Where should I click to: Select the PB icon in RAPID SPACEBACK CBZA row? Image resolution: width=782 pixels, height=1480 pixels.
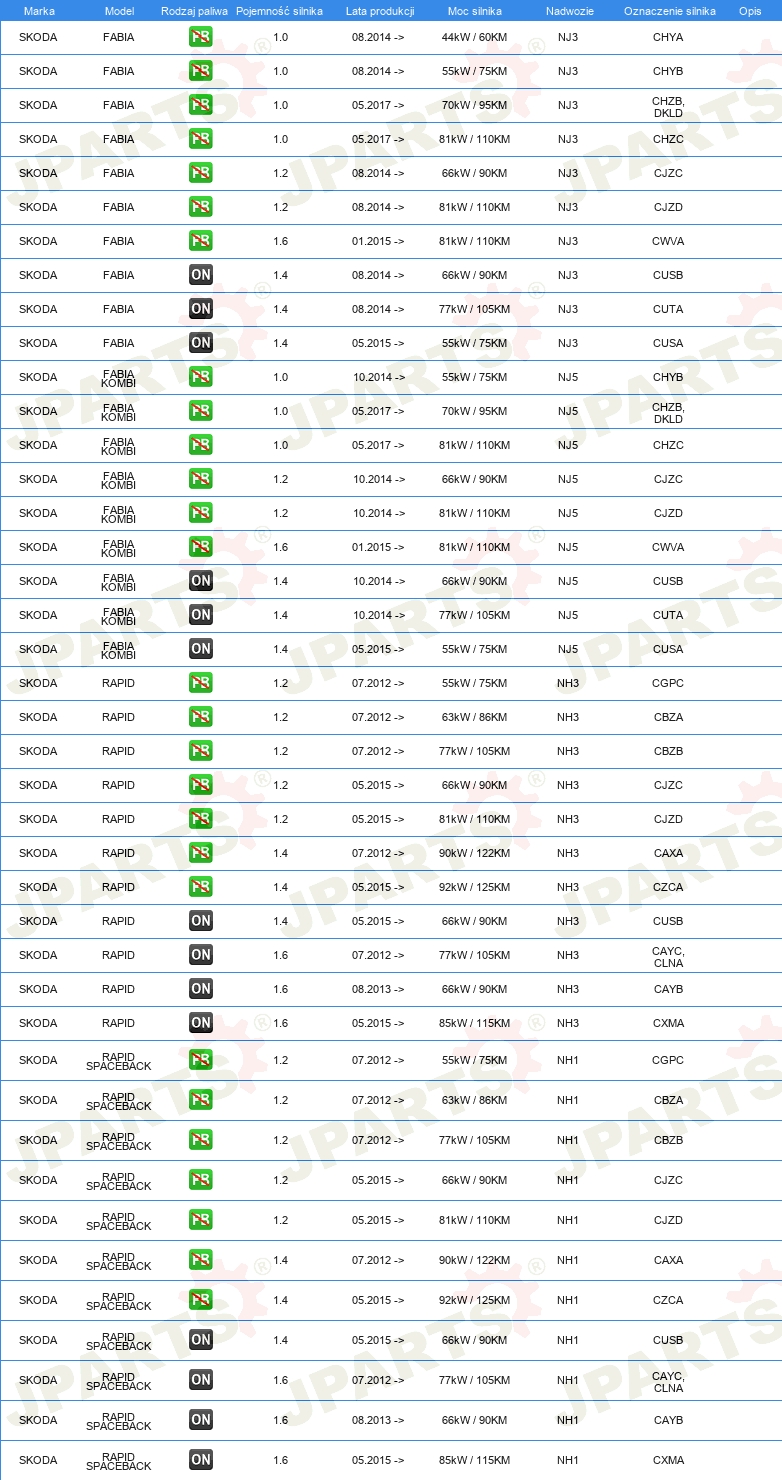tap(201, 1100)
